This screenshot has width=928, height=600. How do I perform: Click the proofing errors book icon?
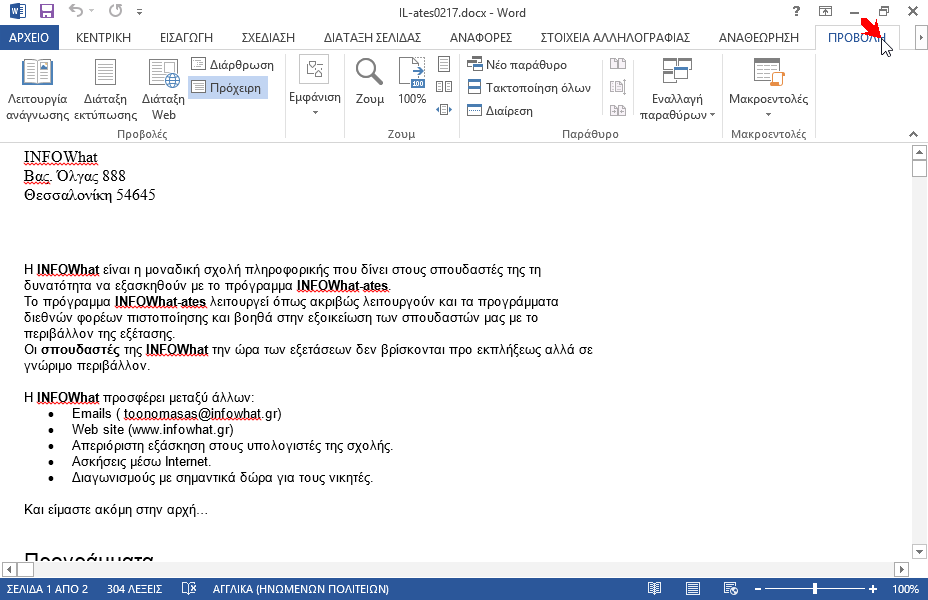pos(189,589)
